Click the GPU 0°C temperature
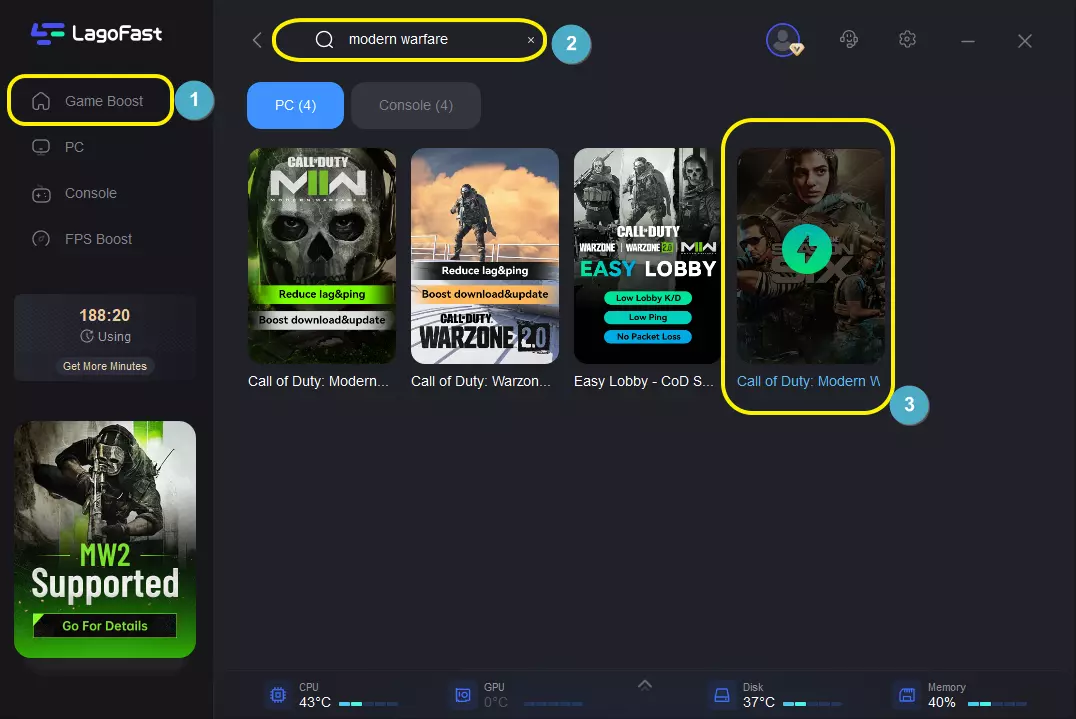This screenshot has width=1076, height=719. (495, 703)
